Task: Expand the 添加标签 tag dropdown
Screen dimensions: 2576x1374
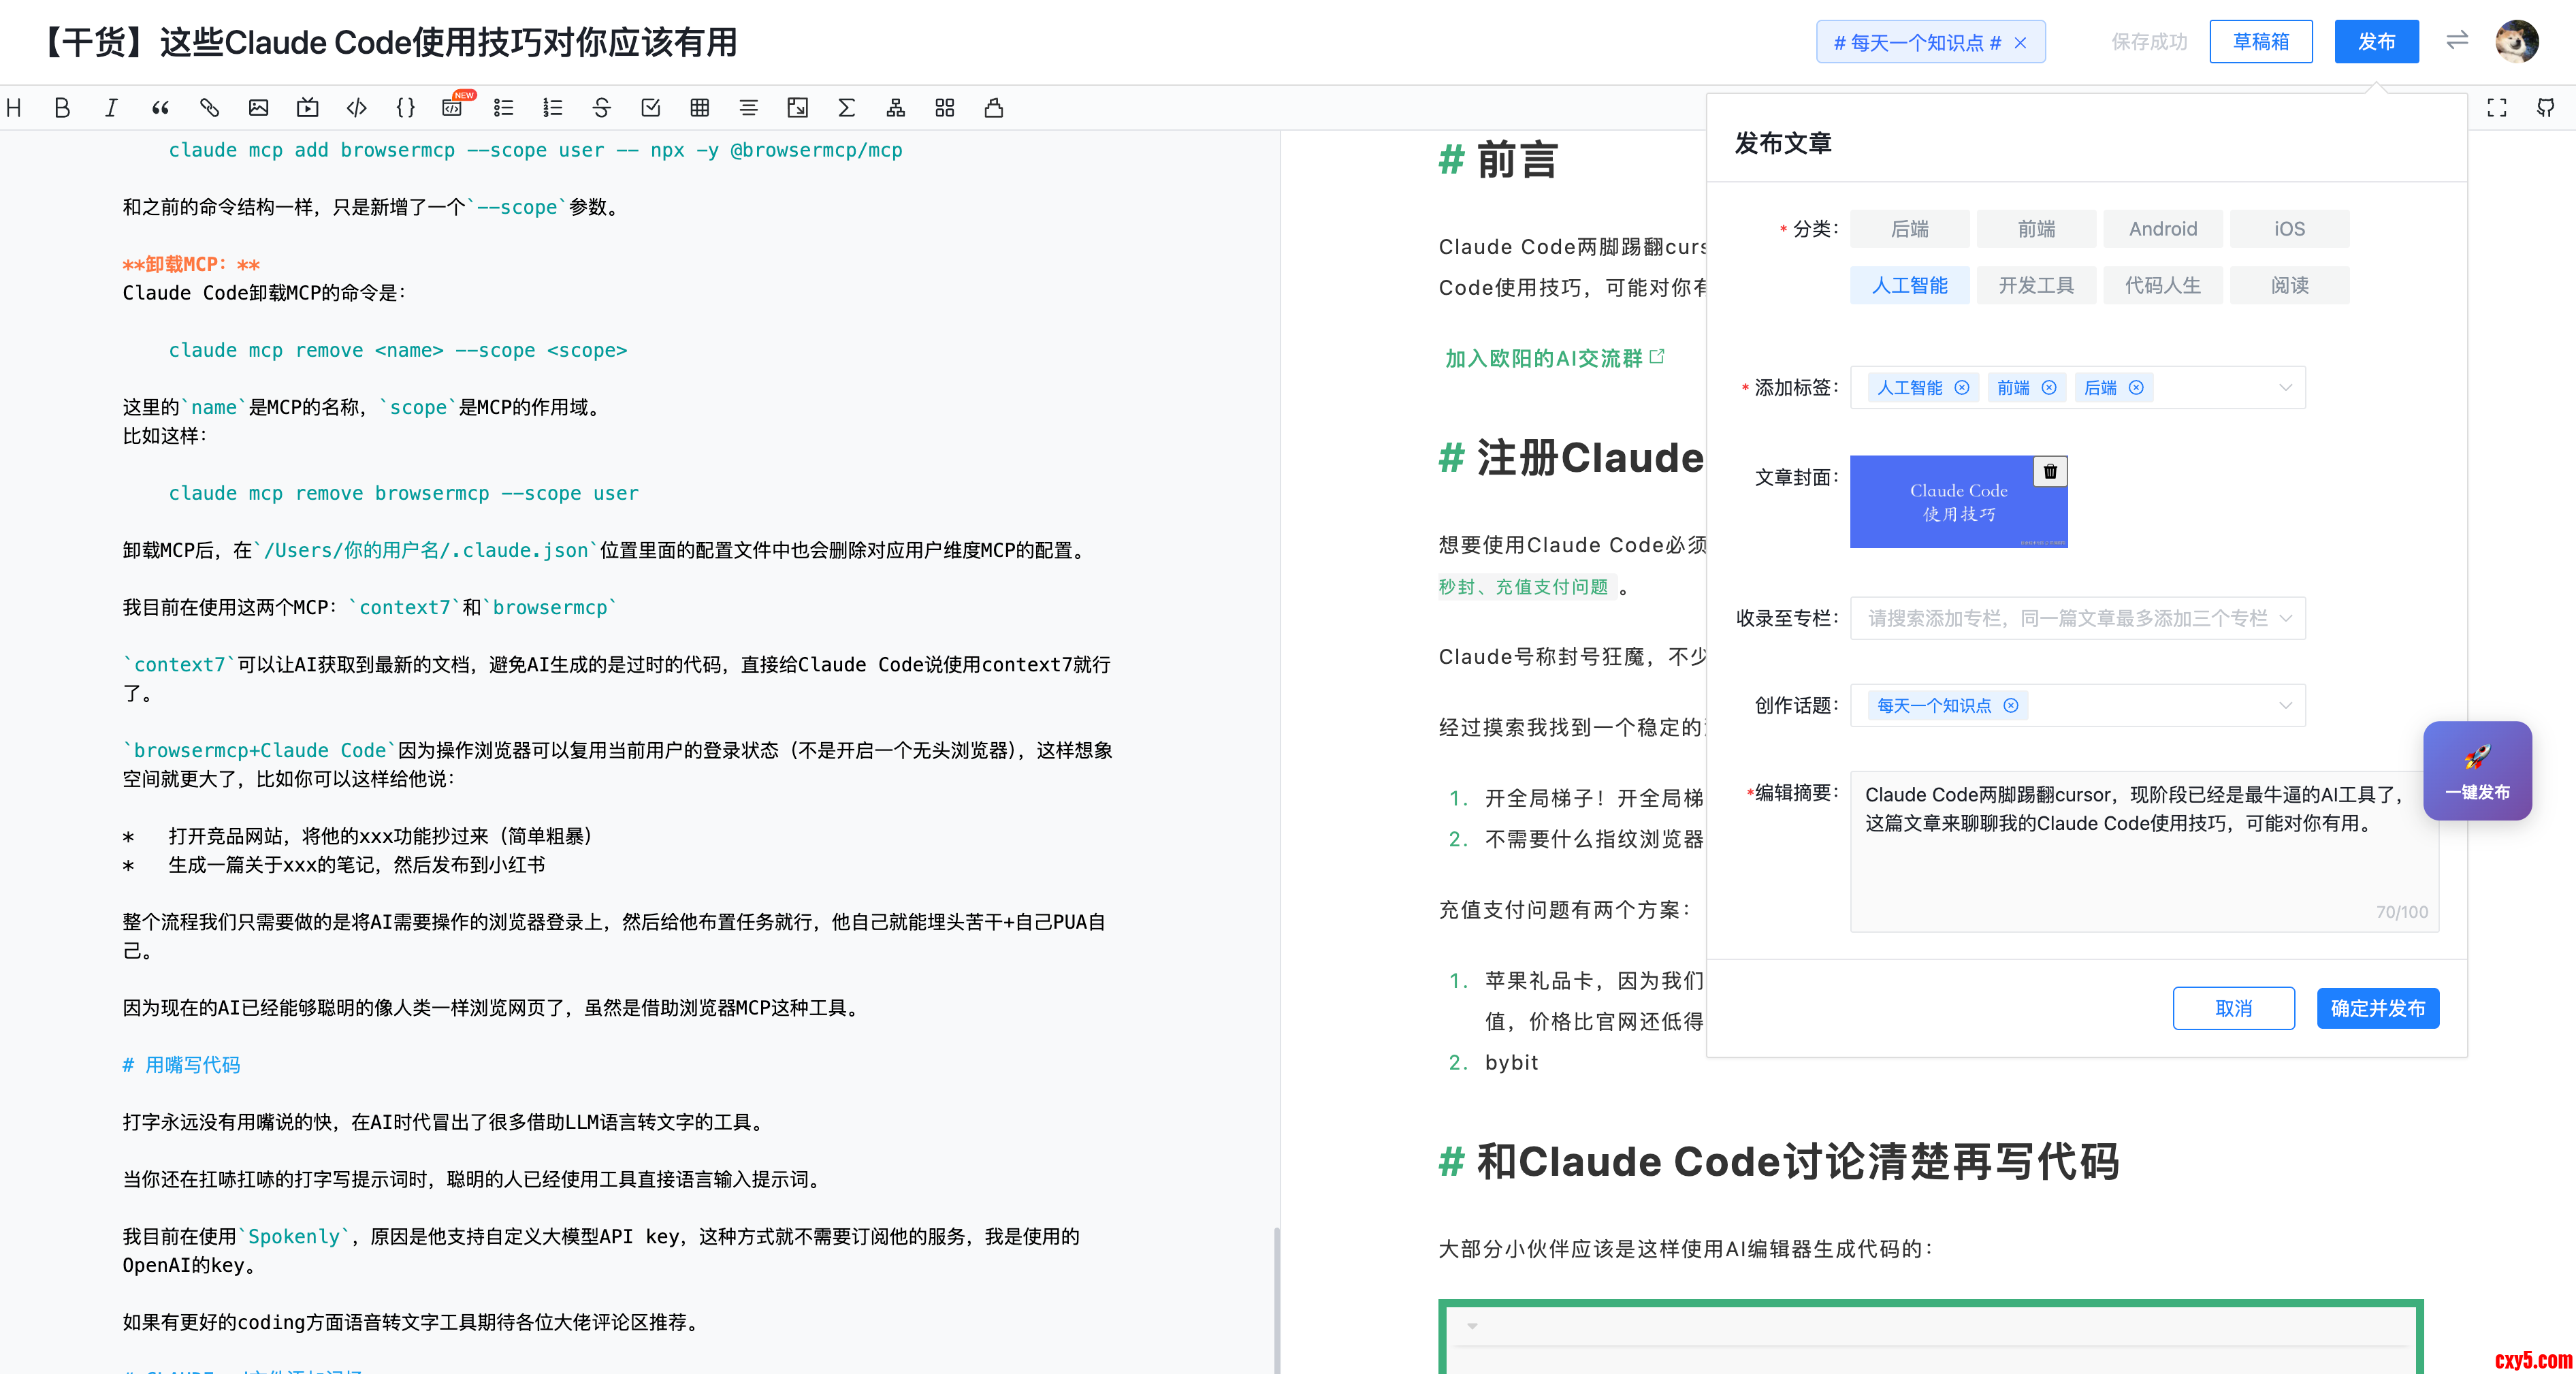Action: 2284,388
